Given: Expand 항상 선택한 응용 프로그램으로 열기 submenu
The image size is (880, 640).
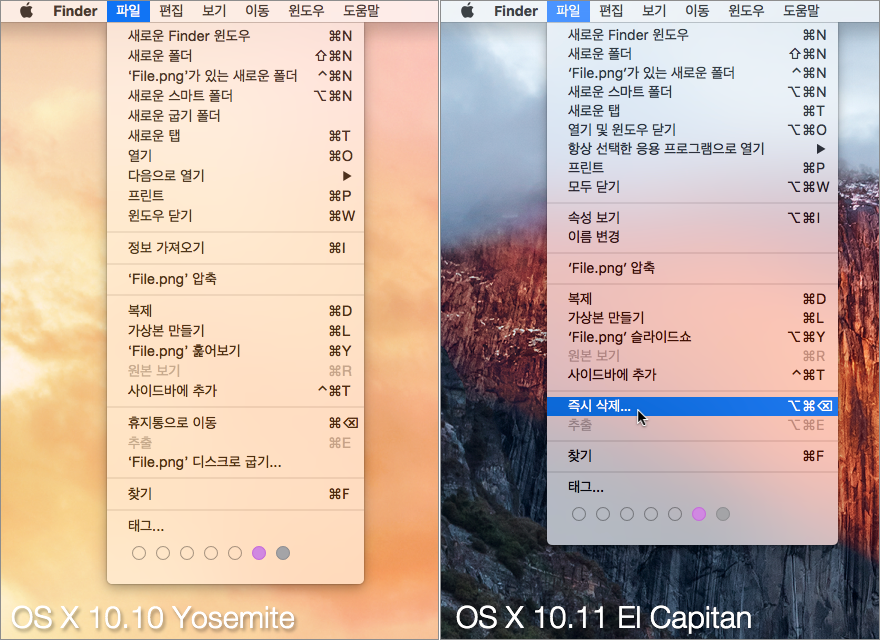Looking at the screenshot, I should point(693,149).
